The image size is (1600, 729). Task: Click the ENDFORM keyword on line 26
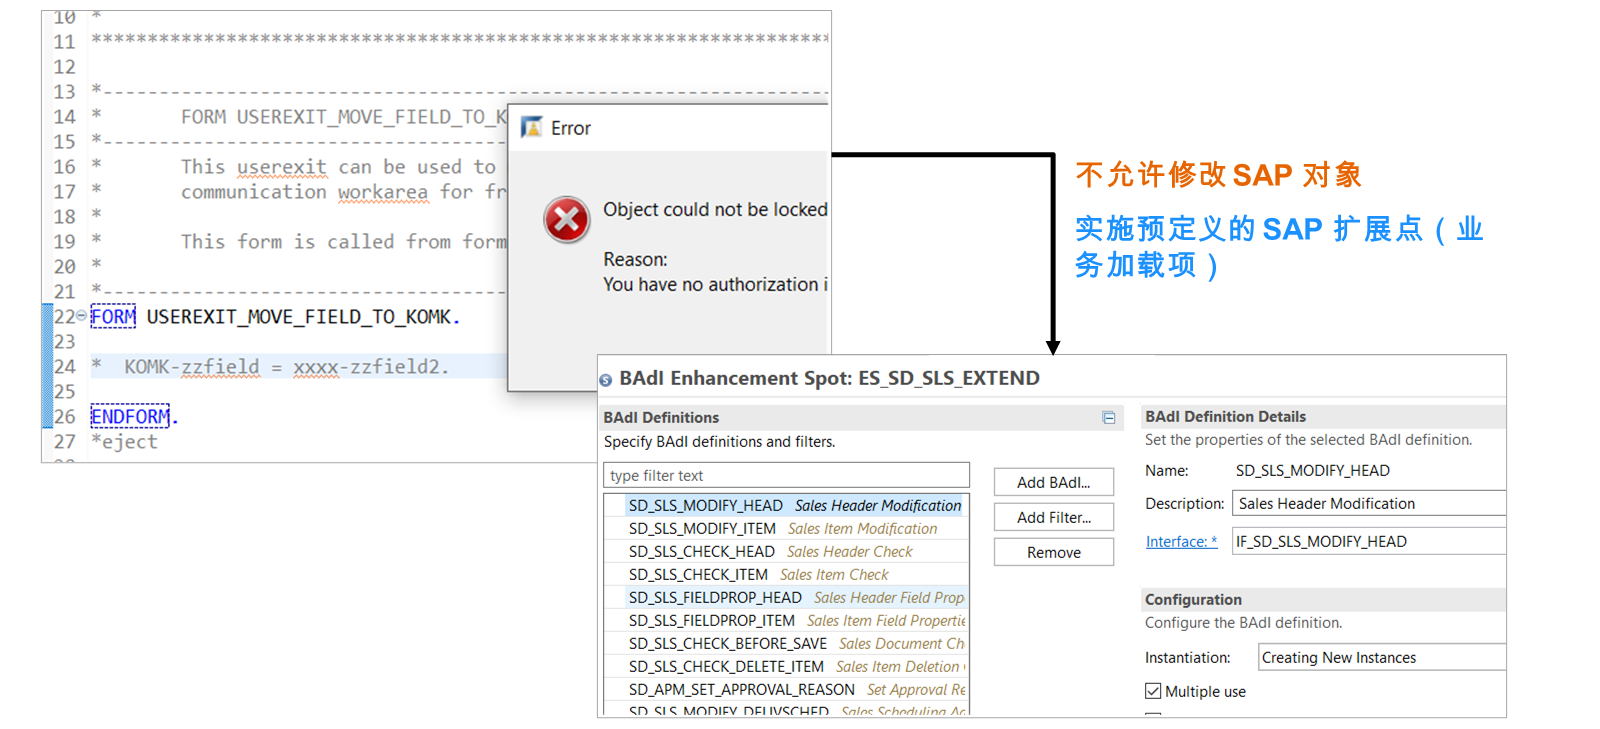pos(130,416)
